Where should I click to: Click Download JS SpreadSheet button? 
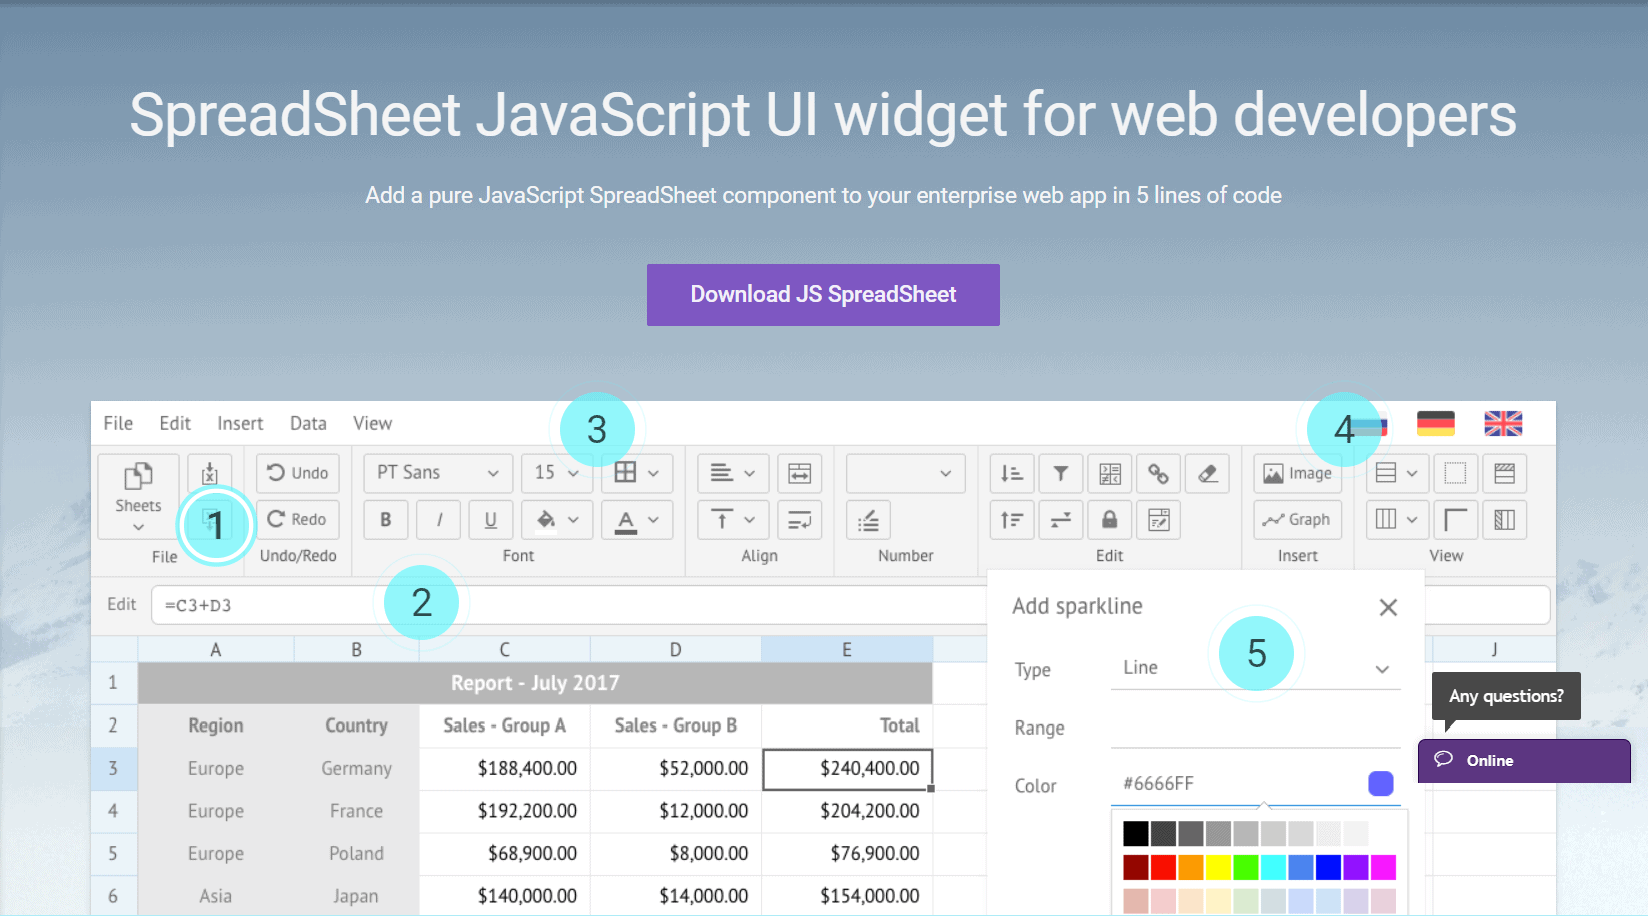(x=823, y=295)
